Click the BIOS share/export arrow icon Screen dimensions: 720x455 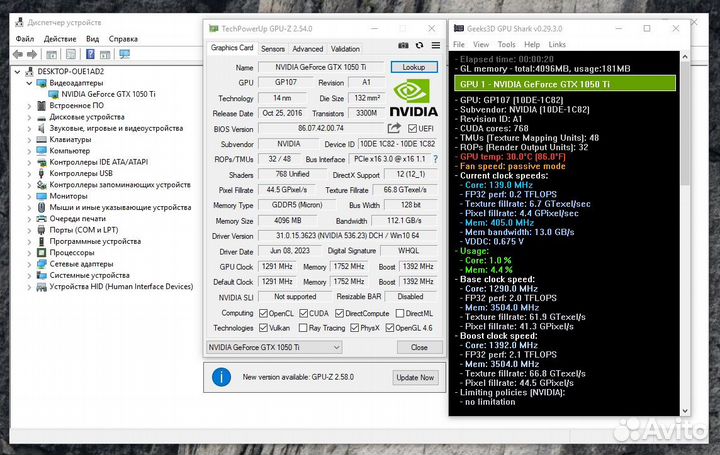pyautogui.click(x=394, y=128)
